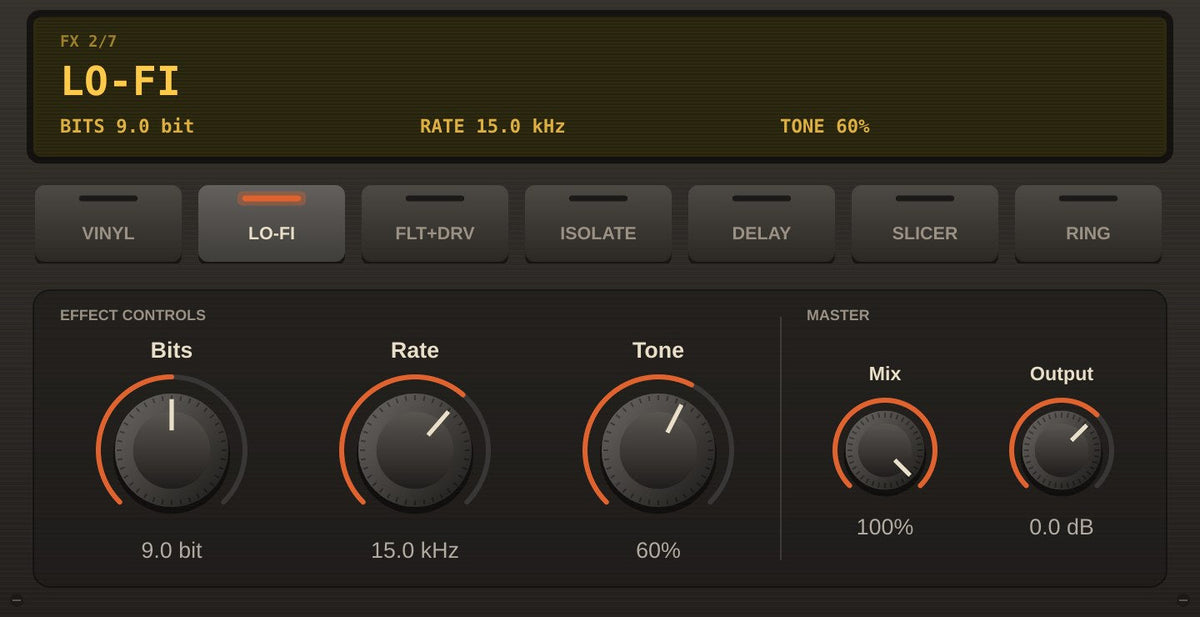Select the VINYL effect button
The width and height of the screenshot is (1200, 617).
coord(108,223)
